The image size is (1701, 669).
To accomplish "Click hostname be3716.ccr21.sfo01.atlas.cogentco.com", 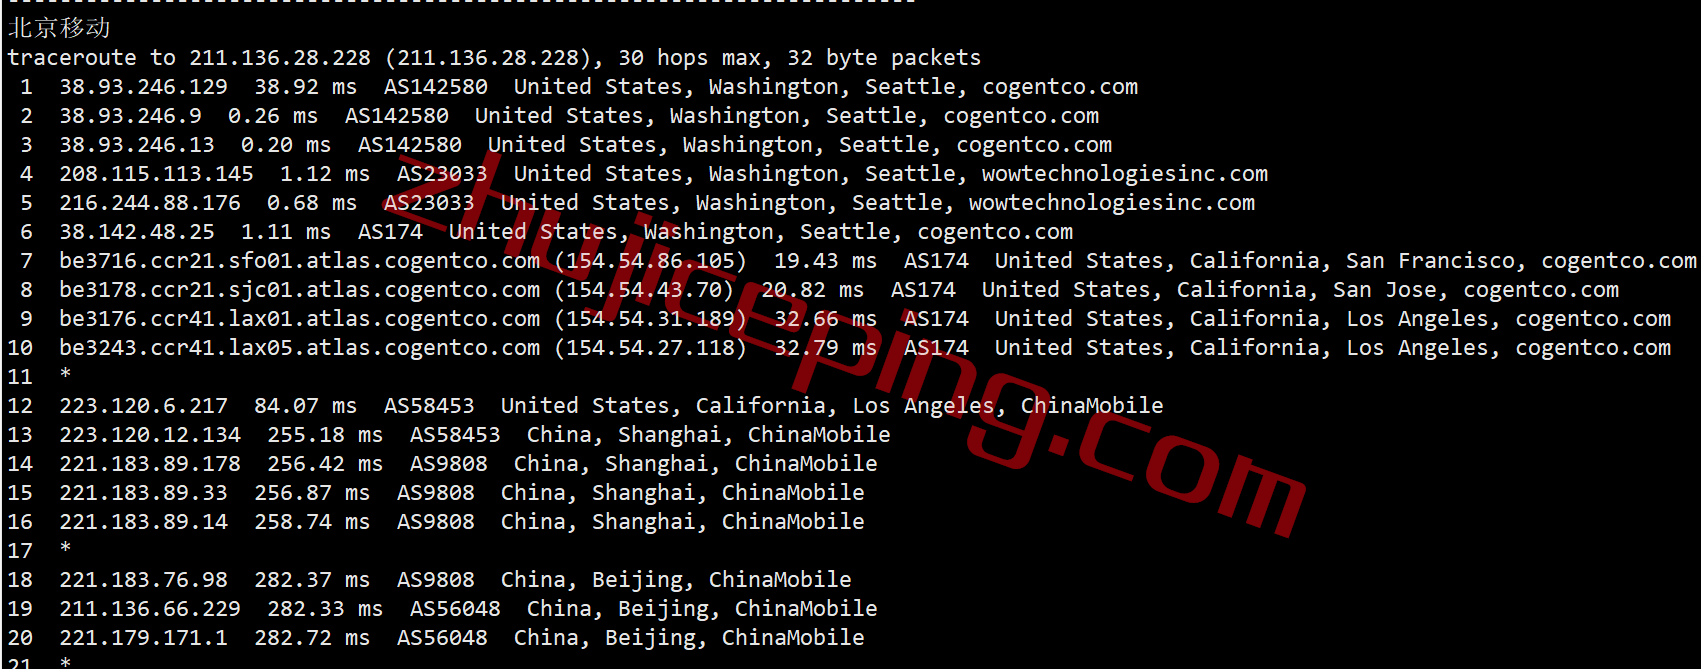I will point(300,261).
